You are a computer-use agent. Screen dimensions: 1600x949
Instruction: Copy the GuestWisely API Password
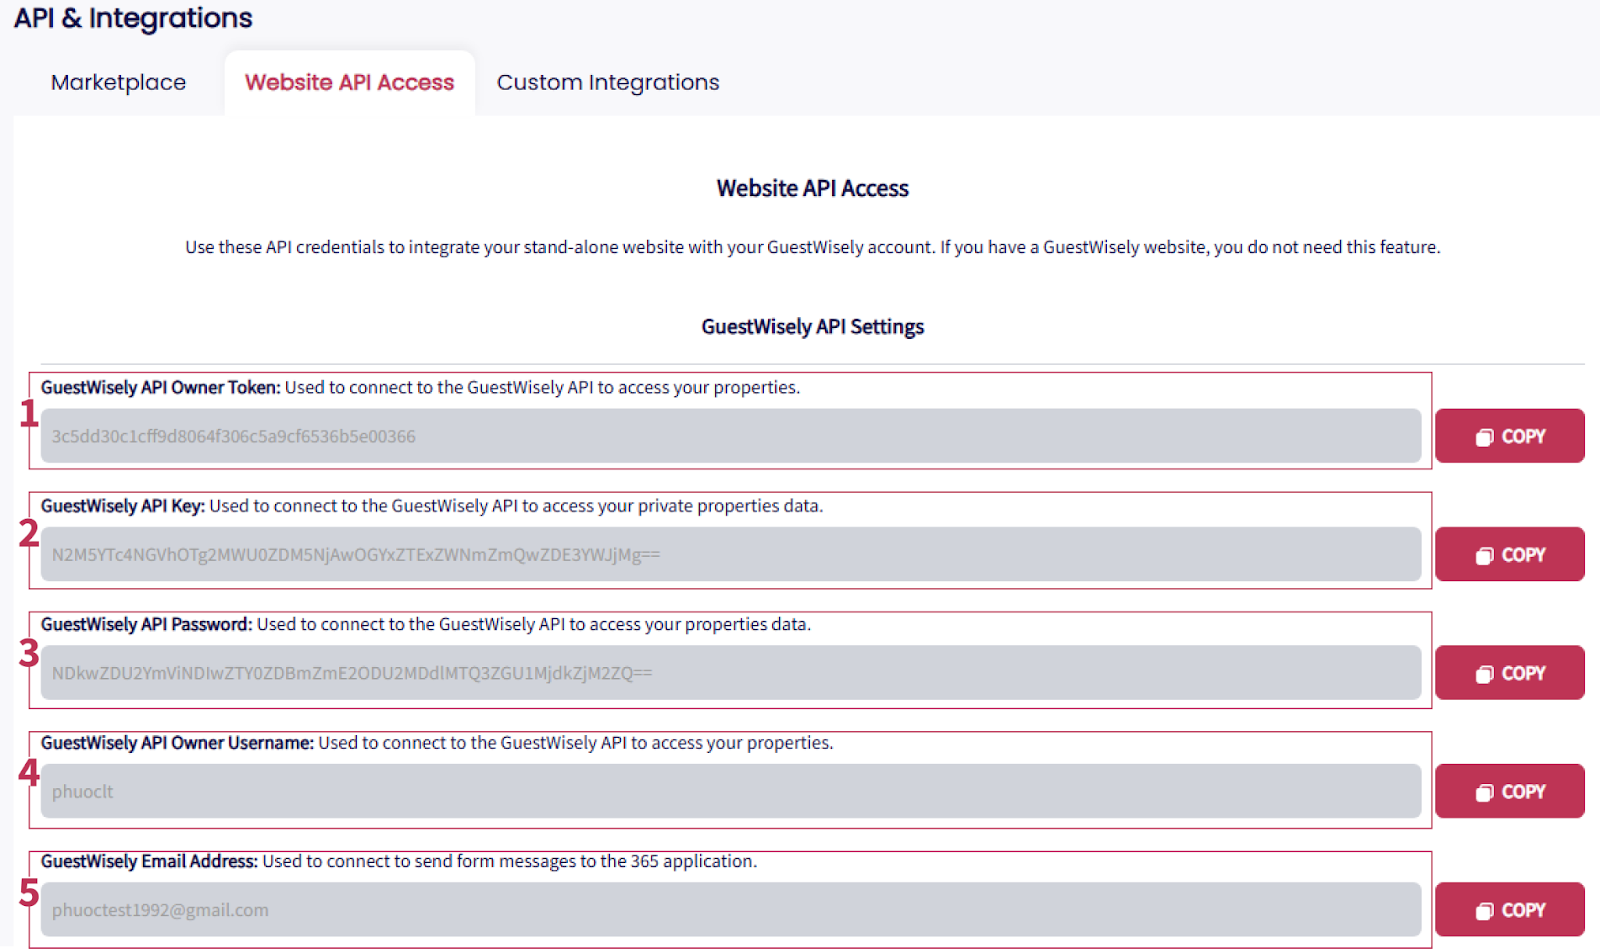(1509, 673)
